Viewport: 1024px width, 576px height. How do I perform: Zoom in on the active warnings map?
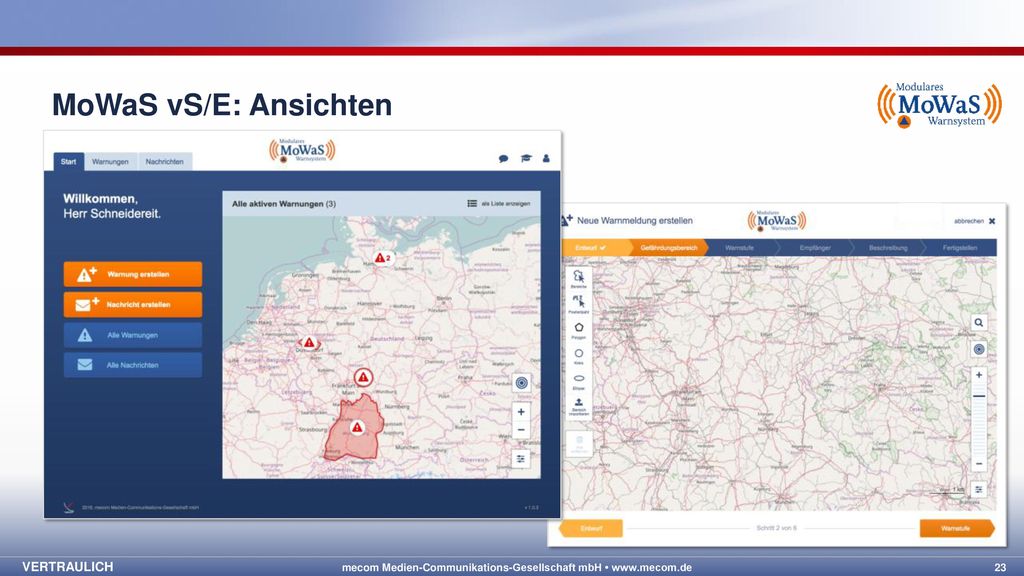point(521,412)
